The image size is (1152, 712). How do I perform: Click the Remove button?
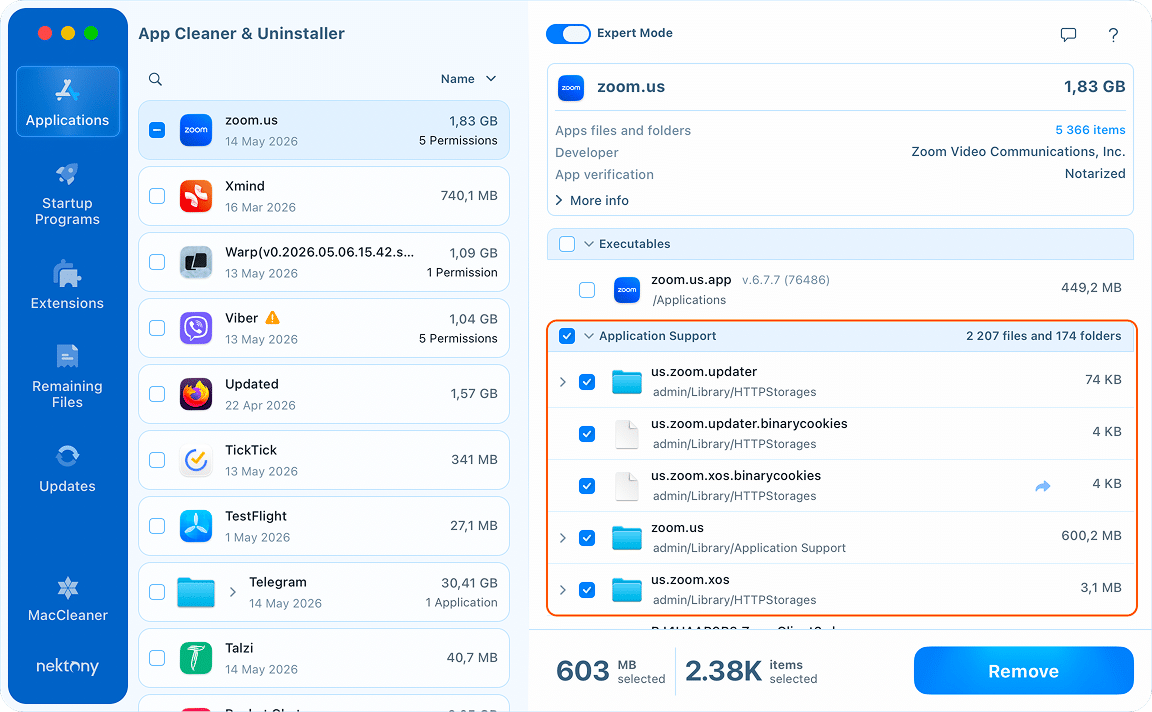pyautogui.click(x=1023, y=671)
